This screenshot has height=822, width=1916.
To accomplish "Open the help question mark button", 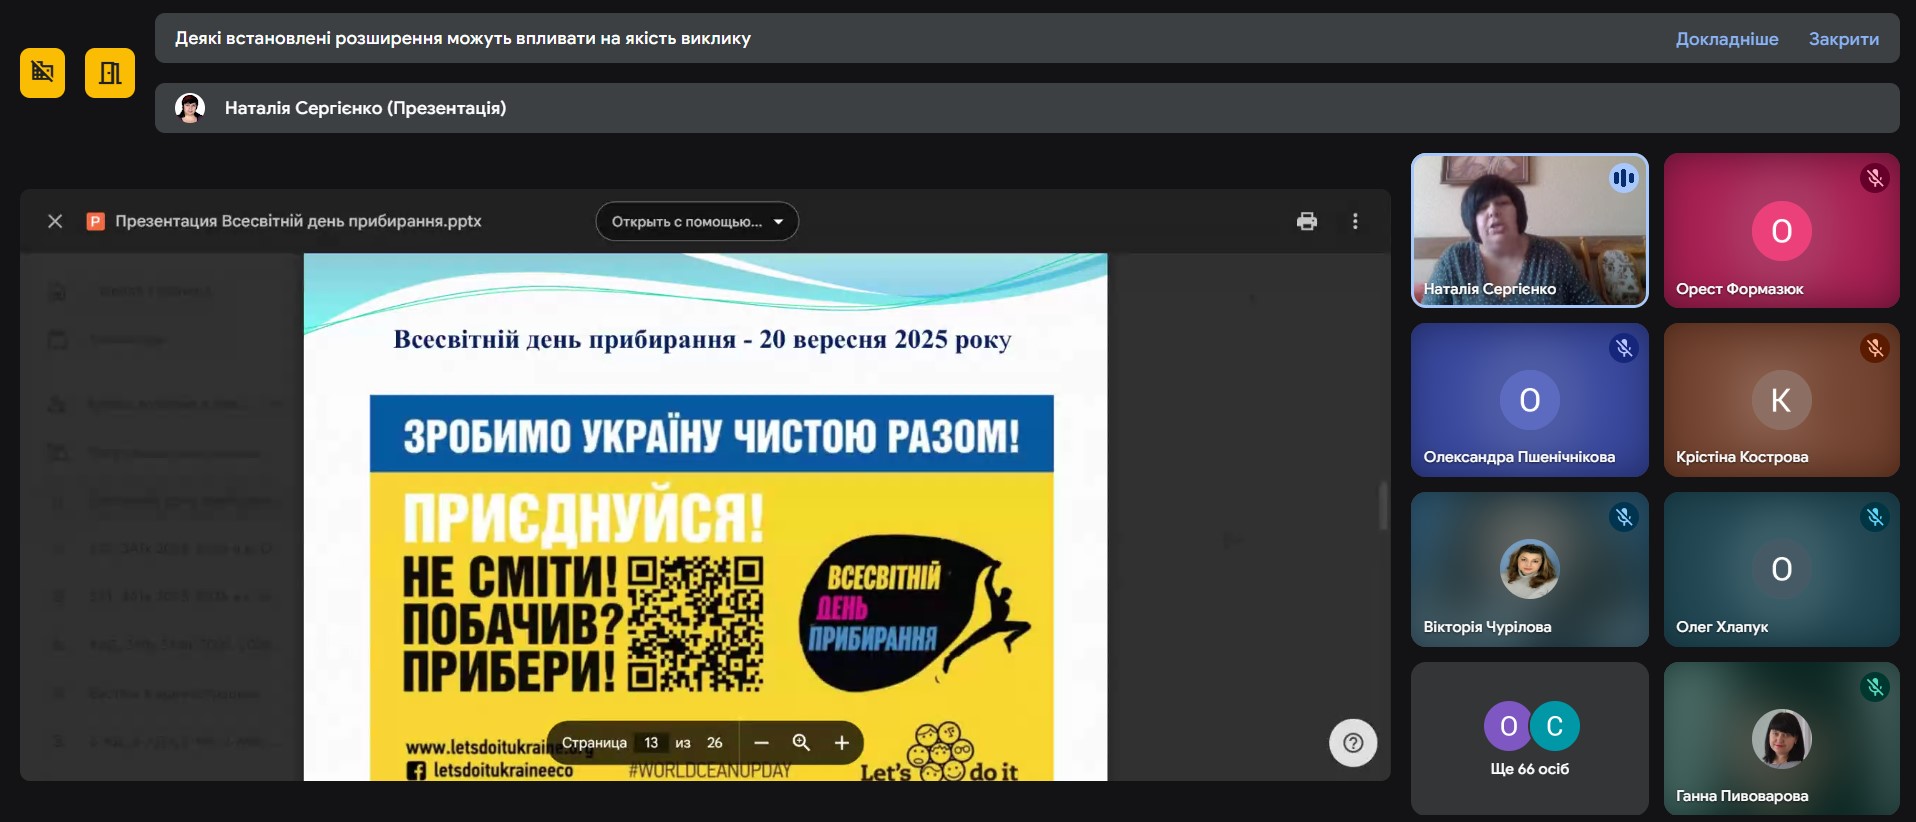I will click(1353, 743).
